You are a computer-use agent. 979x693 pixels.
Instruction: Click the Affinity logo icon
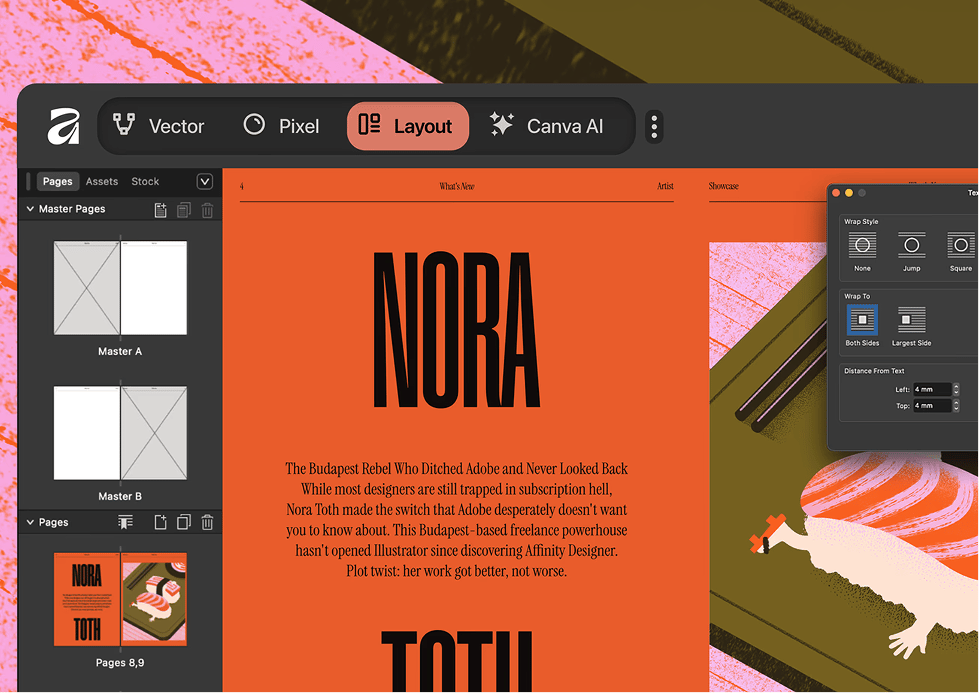[64, 126]
